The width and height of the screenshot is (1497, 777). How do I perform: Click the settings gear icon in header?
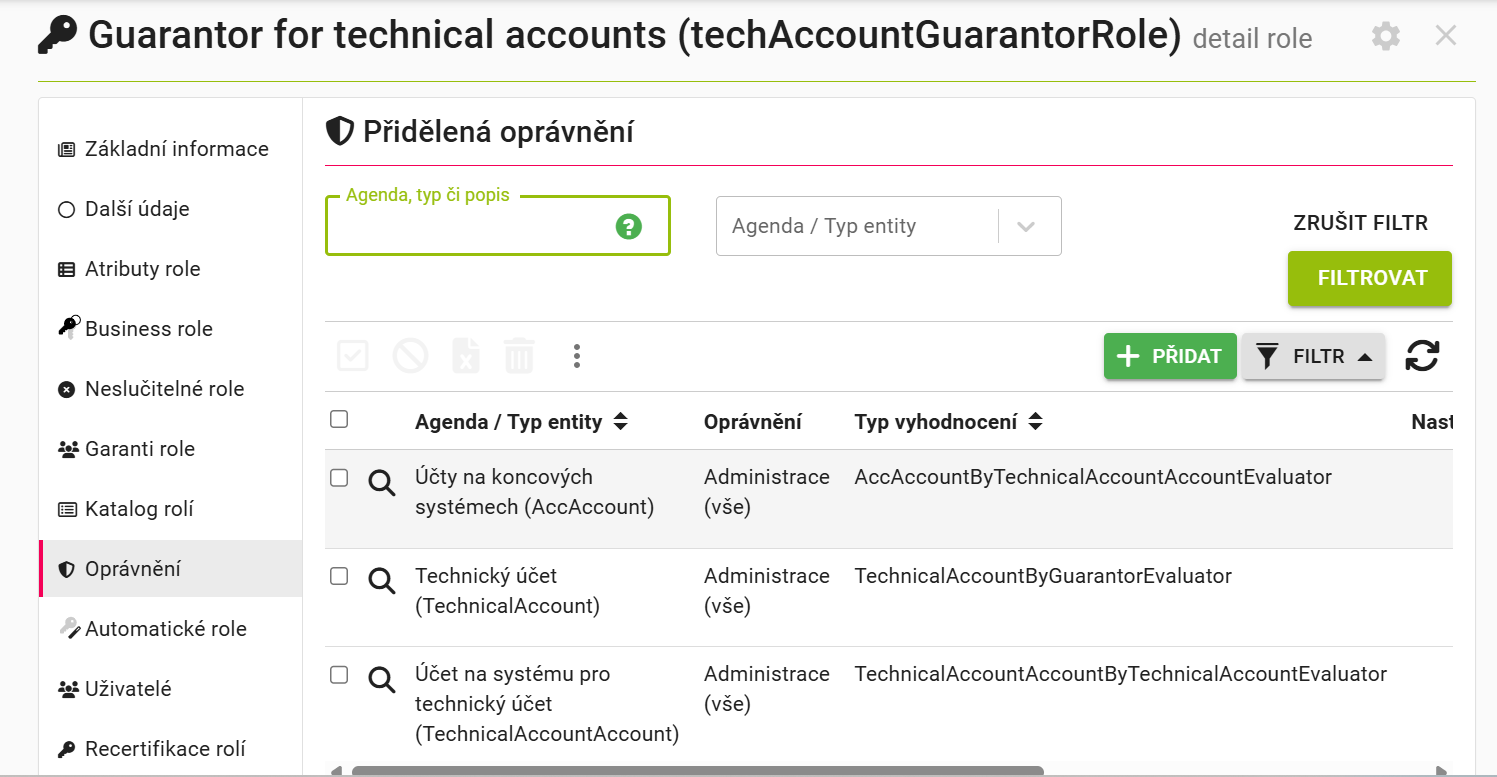tap(1385, 37)
